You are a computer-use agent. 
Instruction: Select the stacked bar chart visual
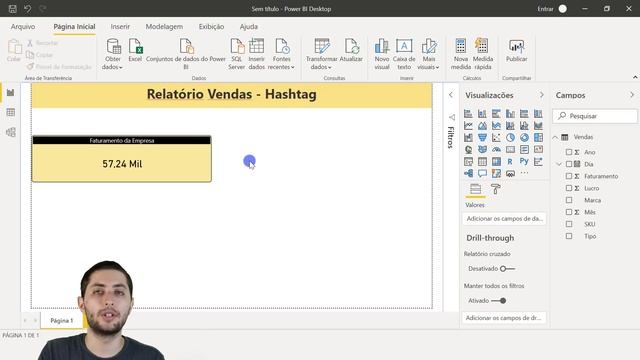[x=468, y=114]
